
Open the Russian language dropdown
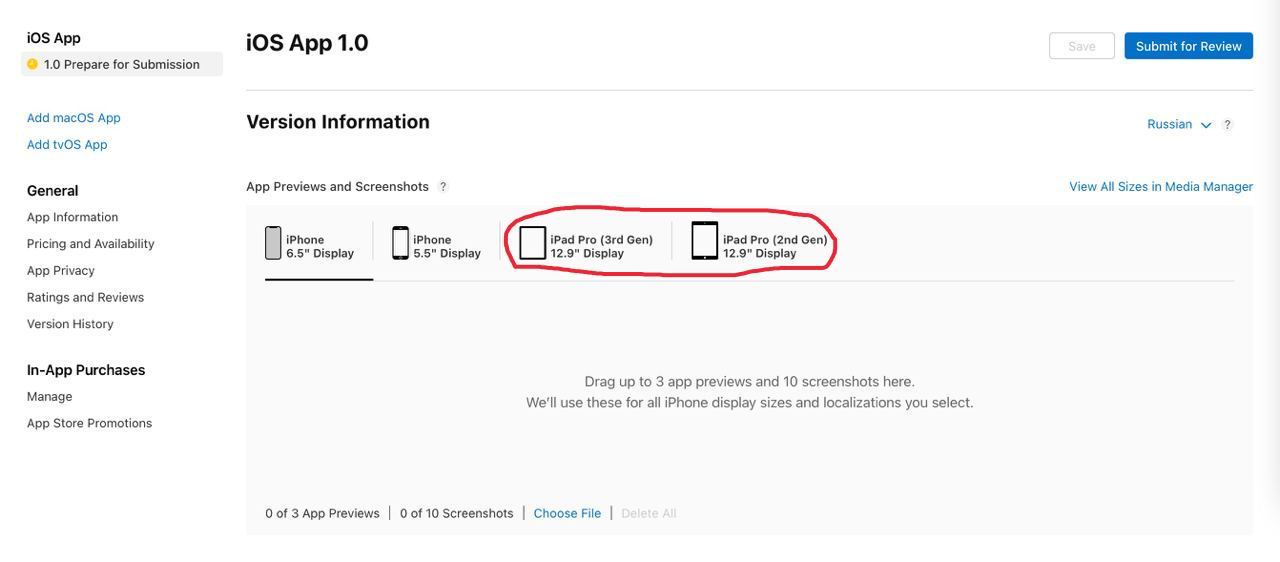point(1170,125)
